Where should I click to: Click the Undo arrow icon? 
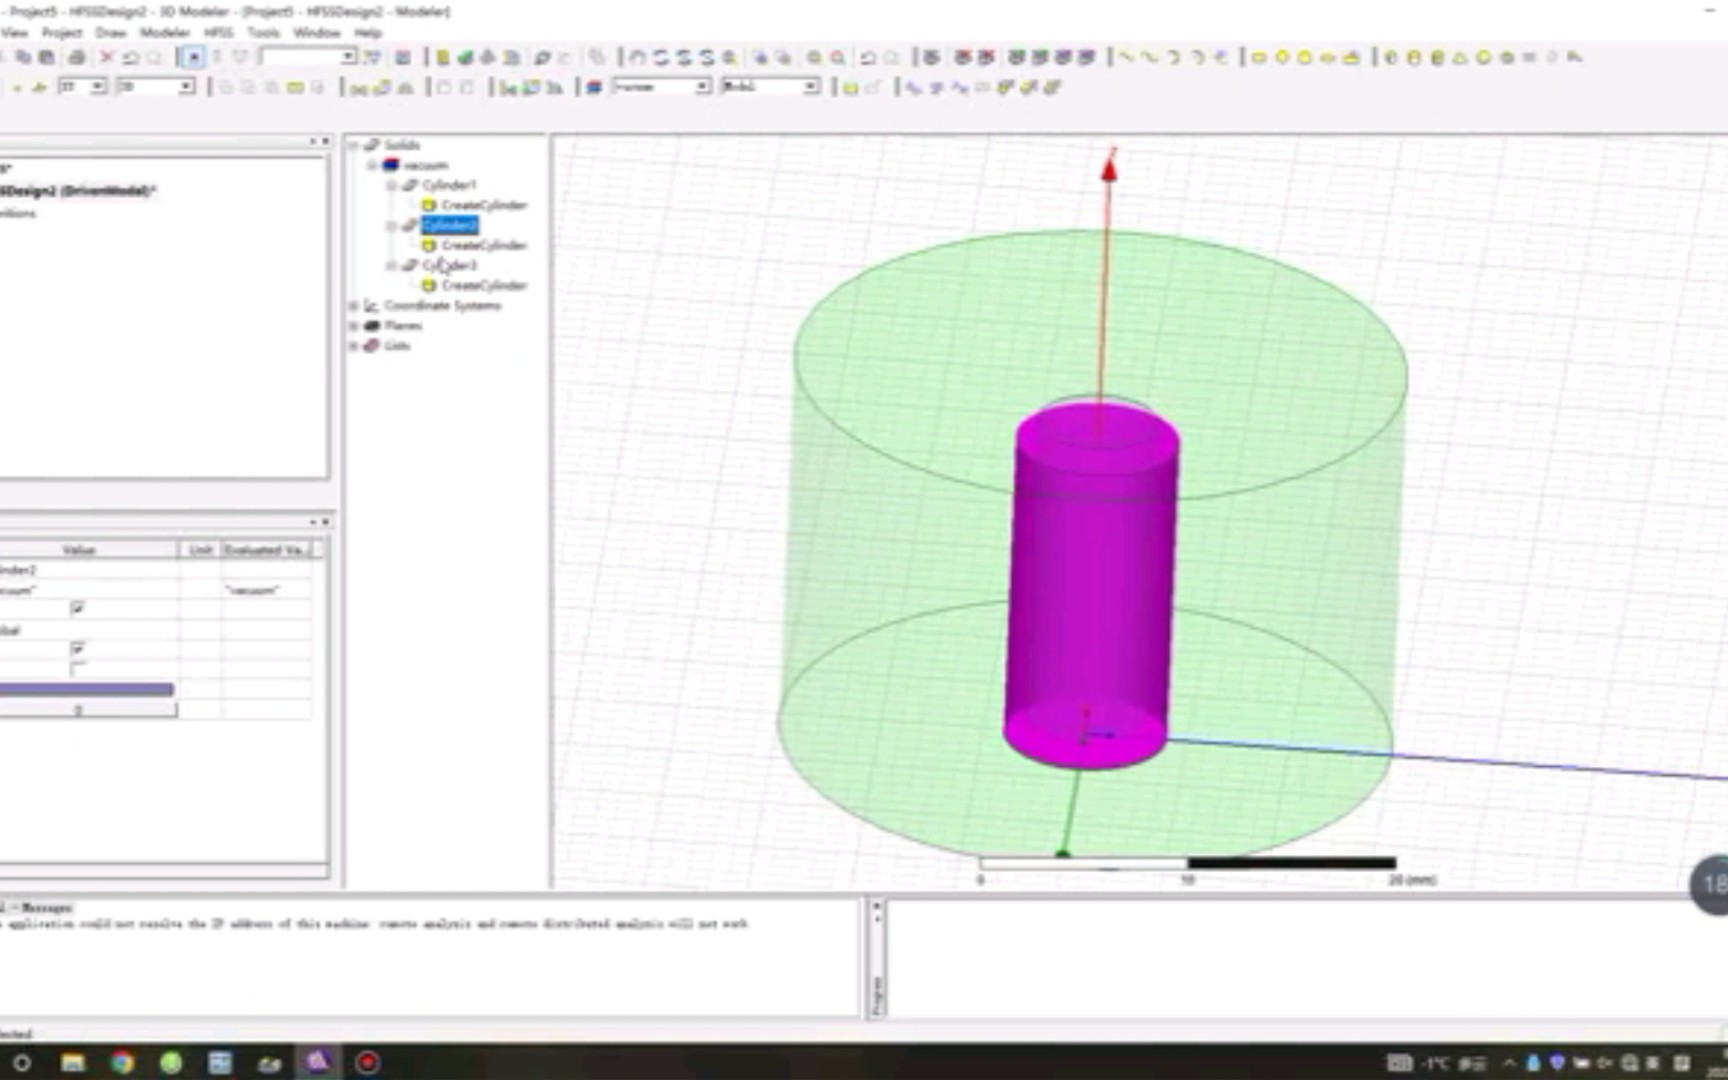[130, 58]
